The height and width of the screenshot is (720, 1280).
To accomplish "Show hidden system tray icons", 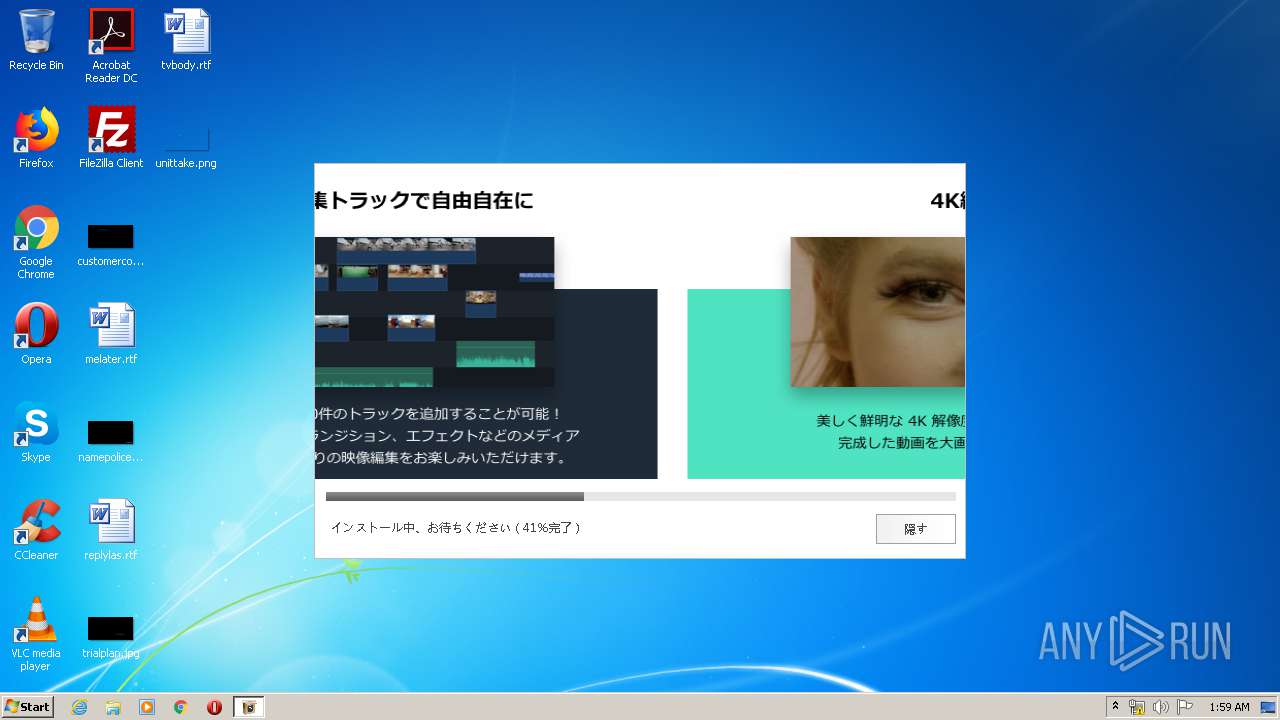I will pos(1115,707).
